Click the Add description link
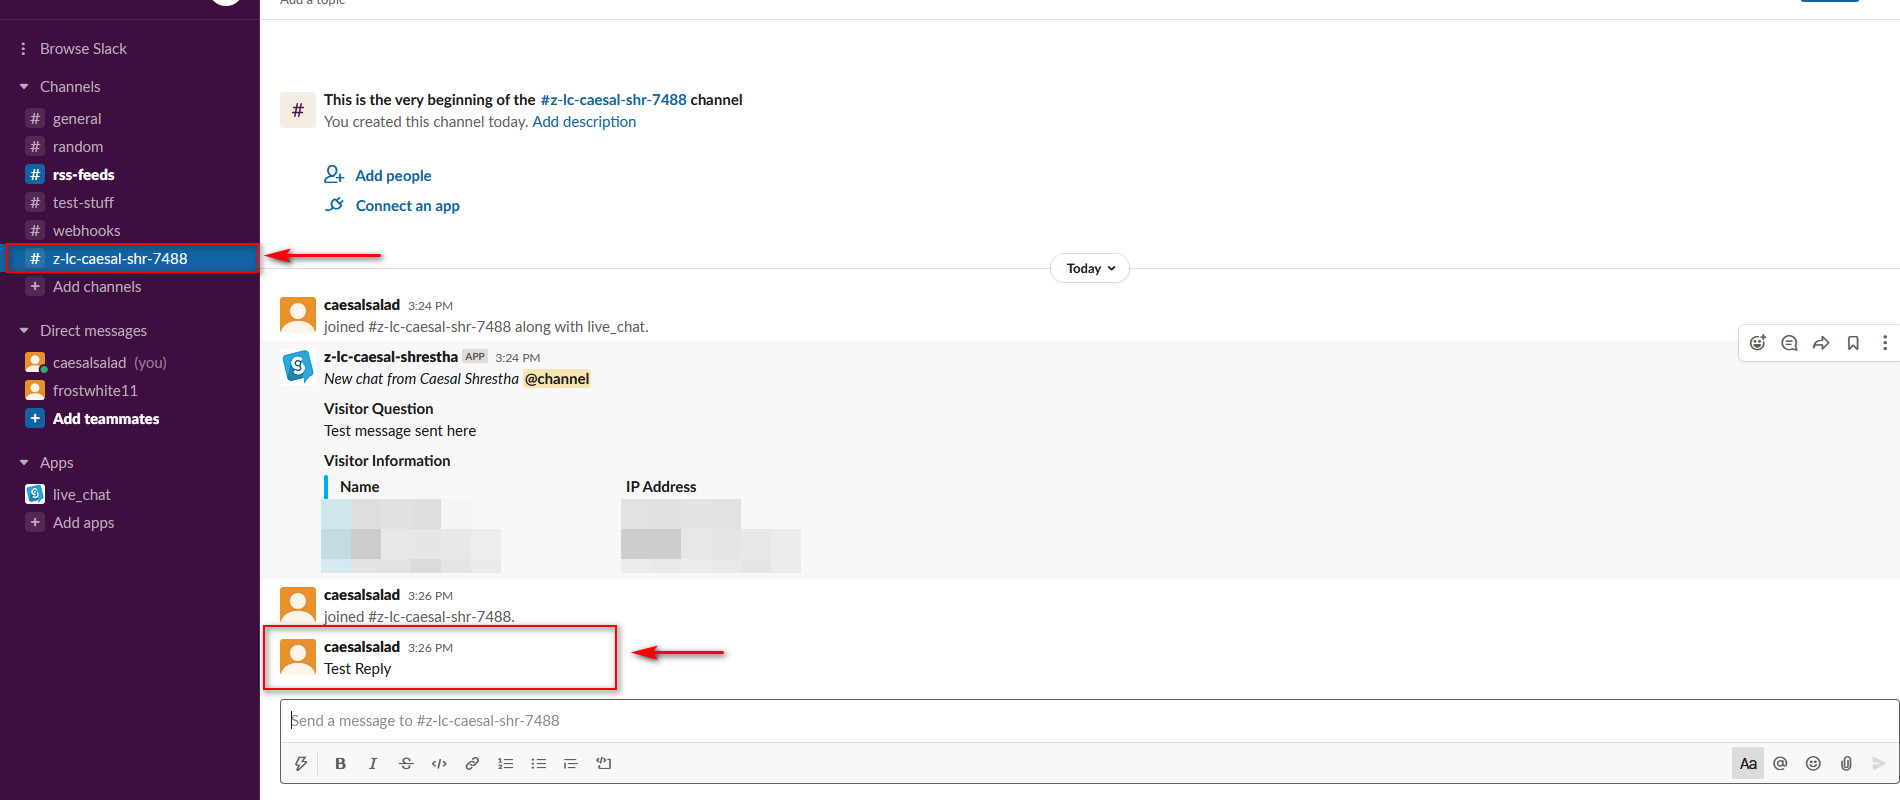The height and width of the screenshot is (800, 1900). (584, 122)
